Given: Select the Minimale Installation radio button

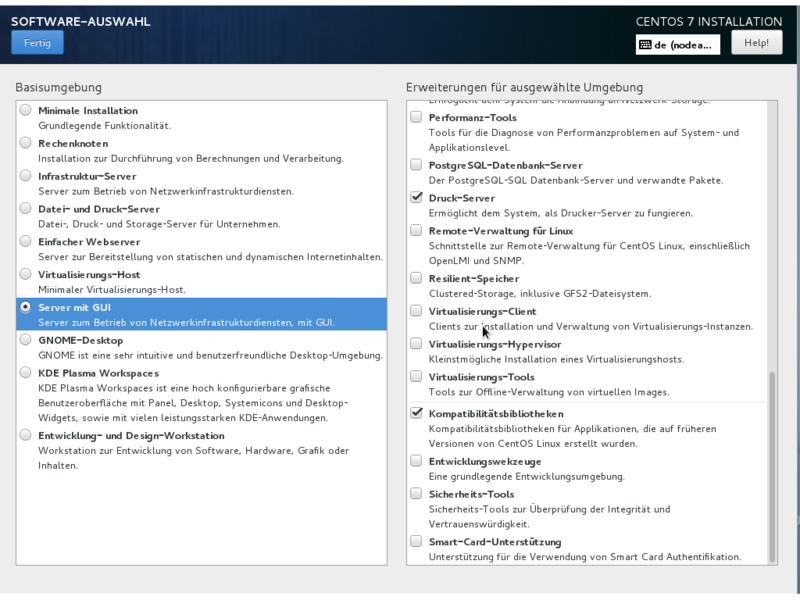Looking at the screenshot, I should tap(26, 110).
